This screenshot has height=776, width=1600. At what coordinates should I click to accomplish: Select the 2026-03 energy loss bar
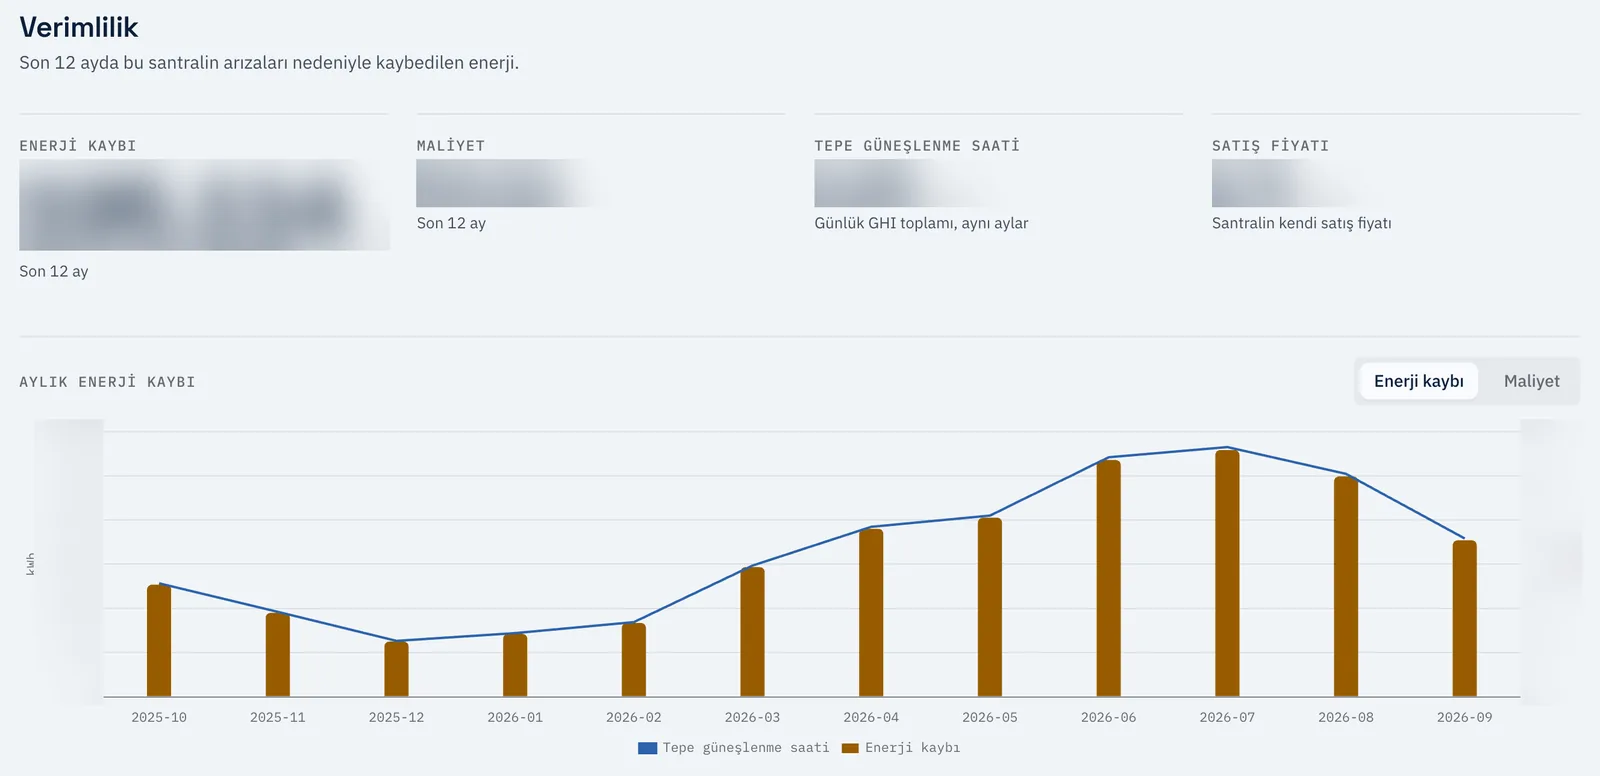[x=752, y=632]
